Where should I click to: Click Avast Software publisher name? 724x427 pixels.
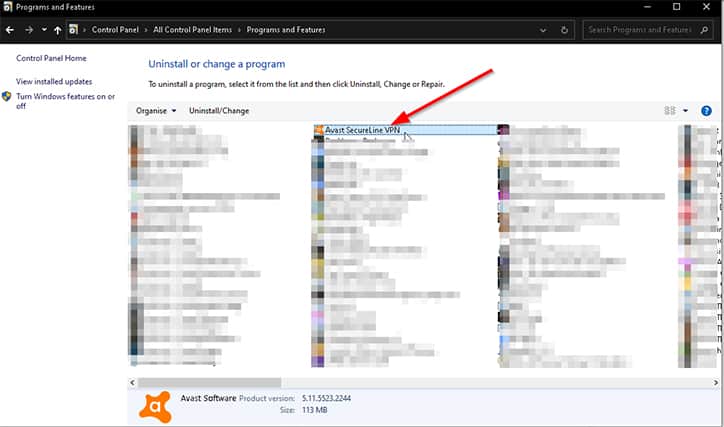[208, 398]
